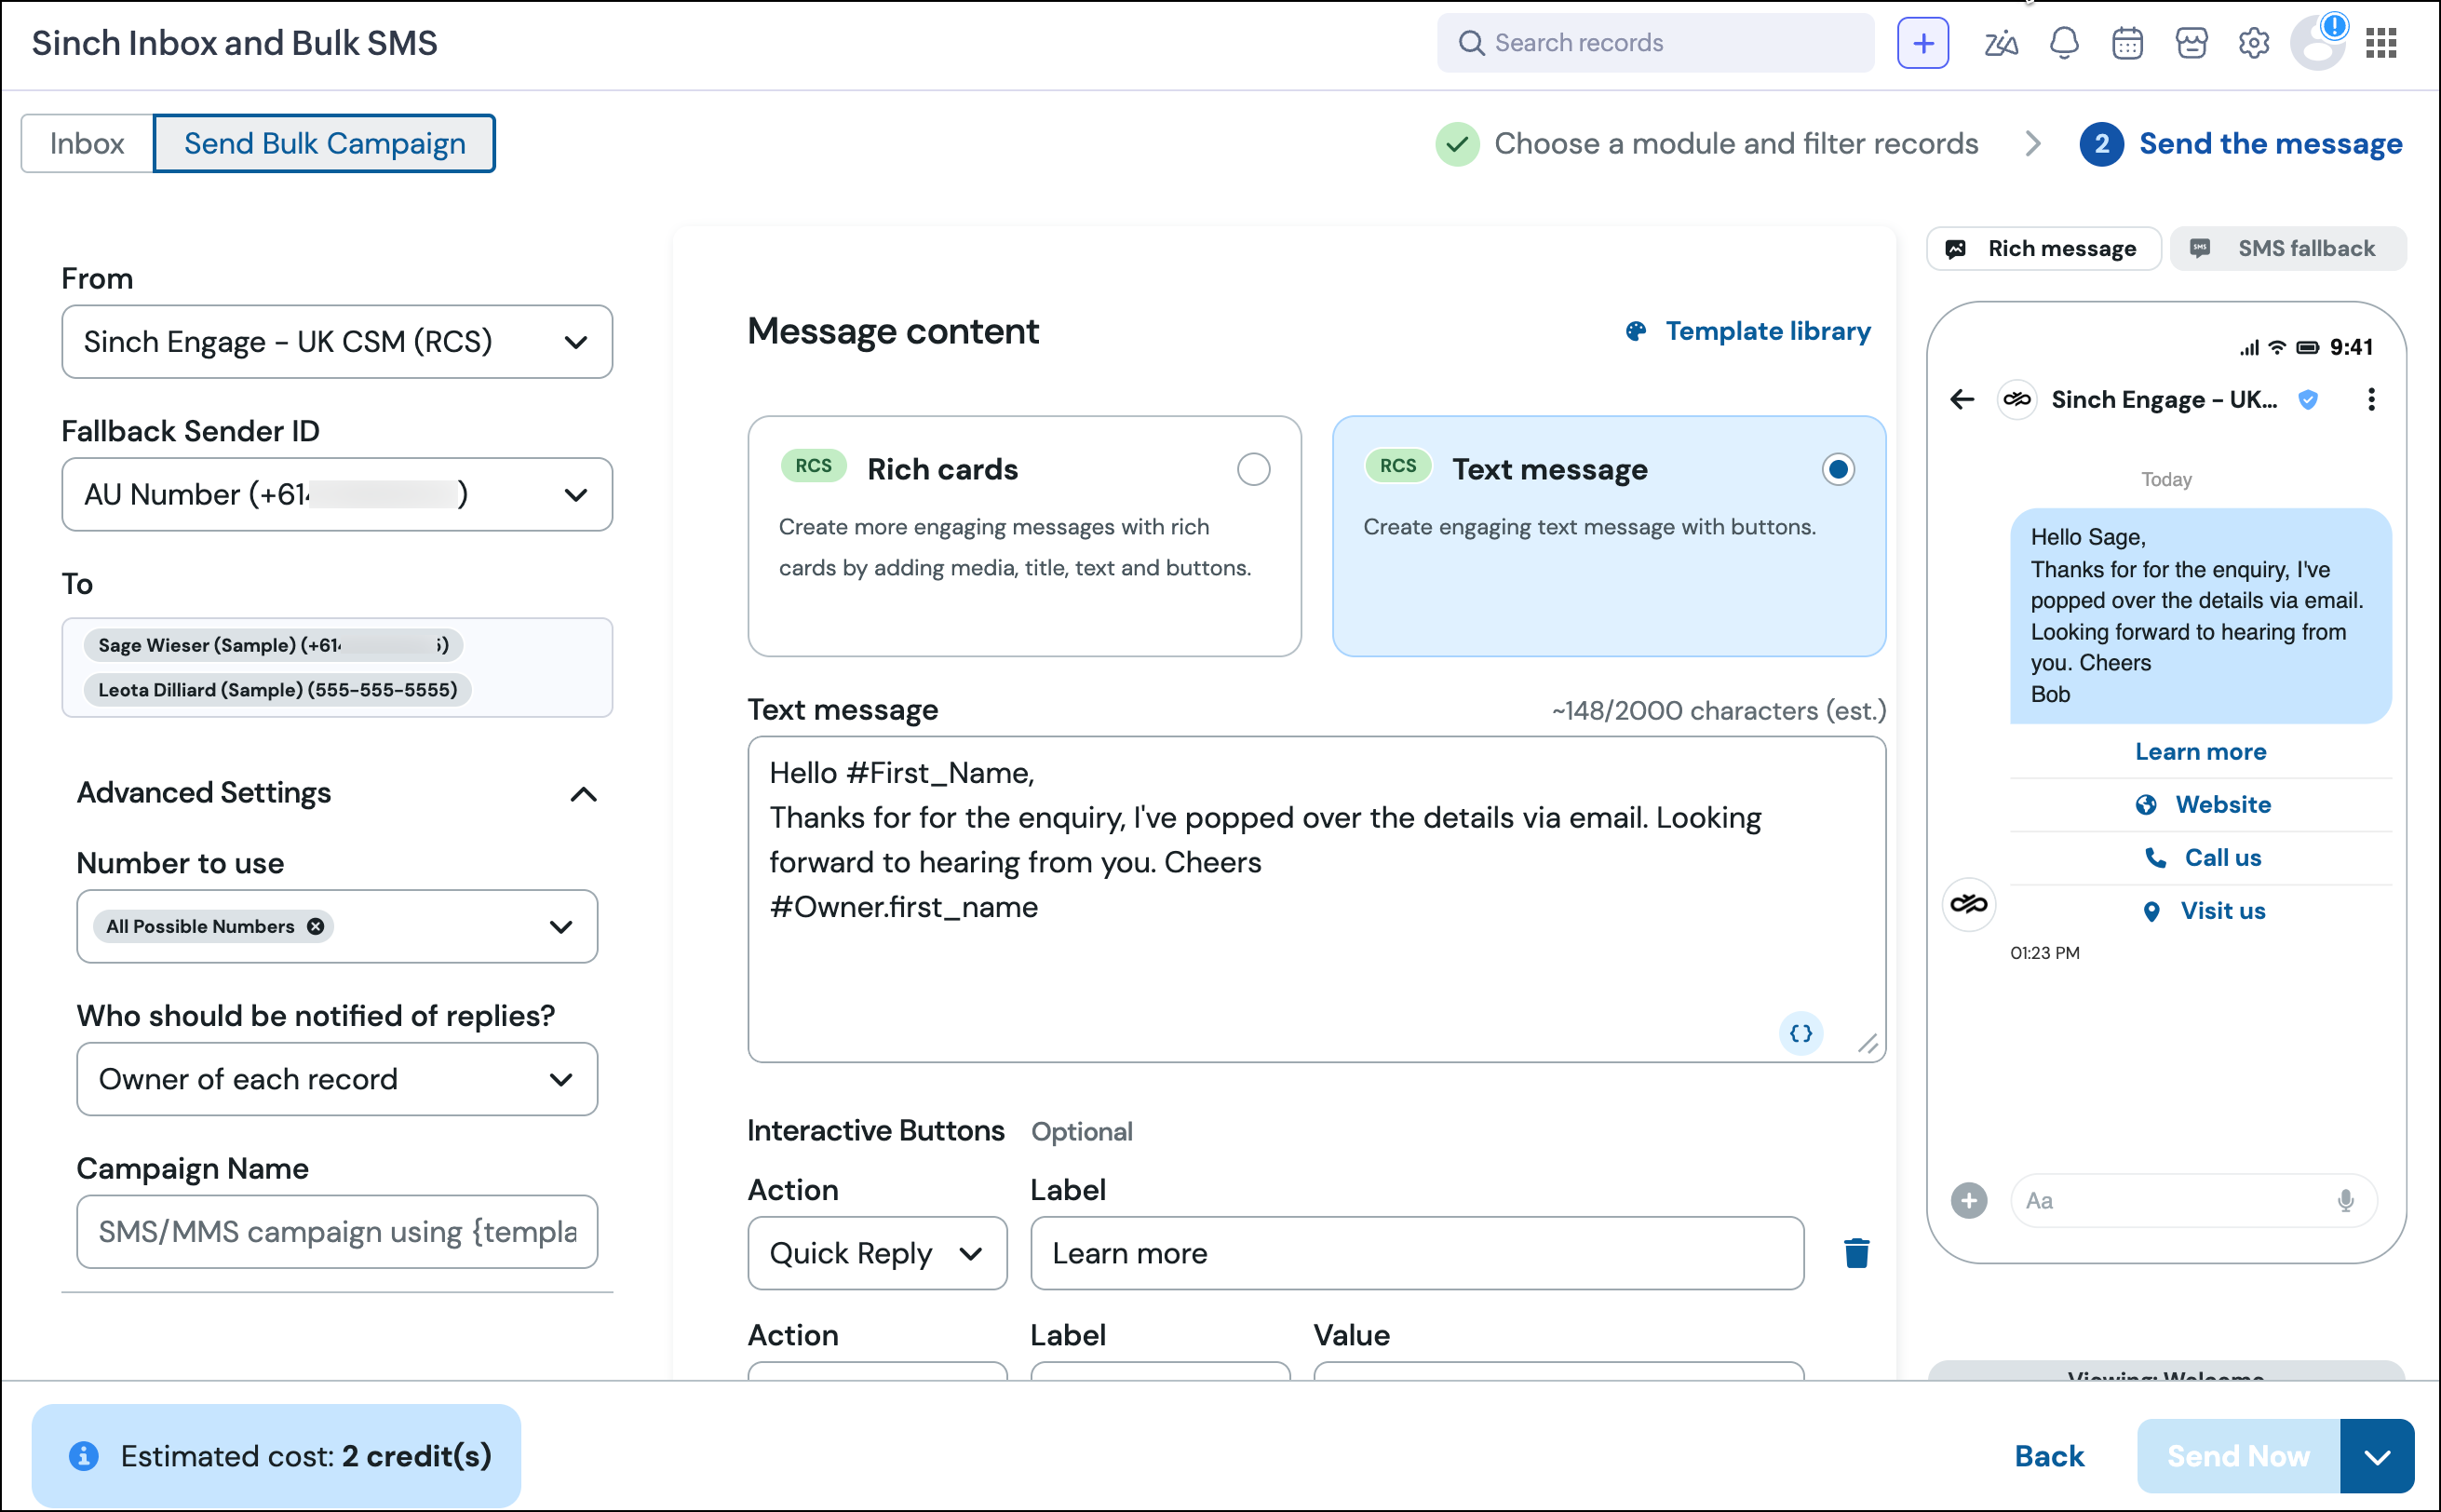The image size is (2441, 1512).
Task: Click the estimated cost info icon
Action: click(83, 1456)
